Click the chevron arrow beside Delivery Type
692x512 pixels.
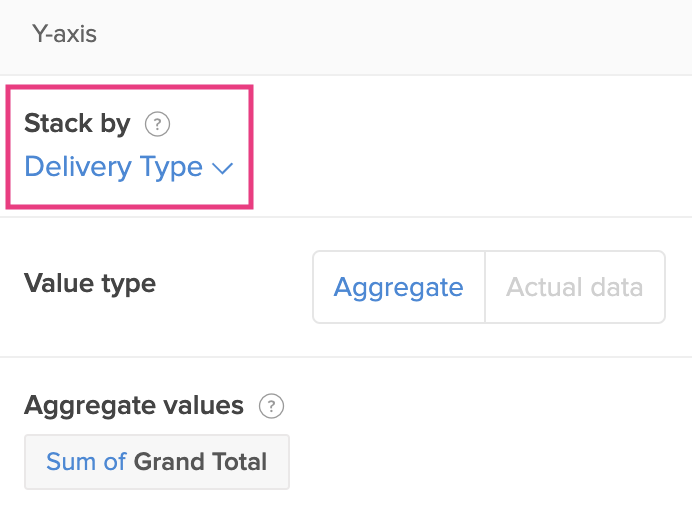click(222, 168)
